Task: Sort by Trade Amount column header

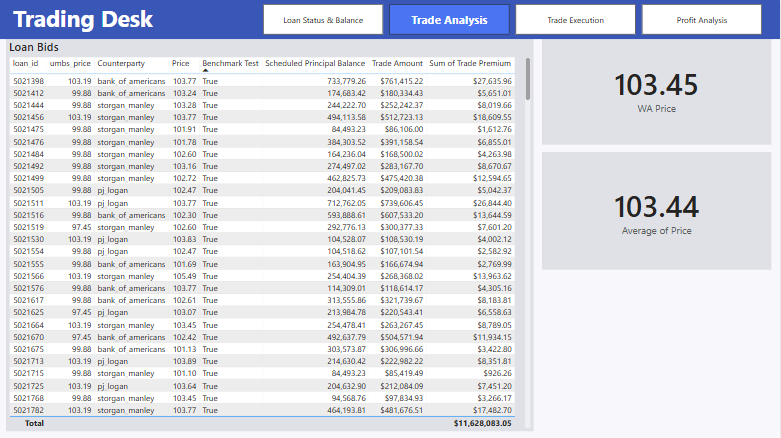Action: [x=397, y=63]
